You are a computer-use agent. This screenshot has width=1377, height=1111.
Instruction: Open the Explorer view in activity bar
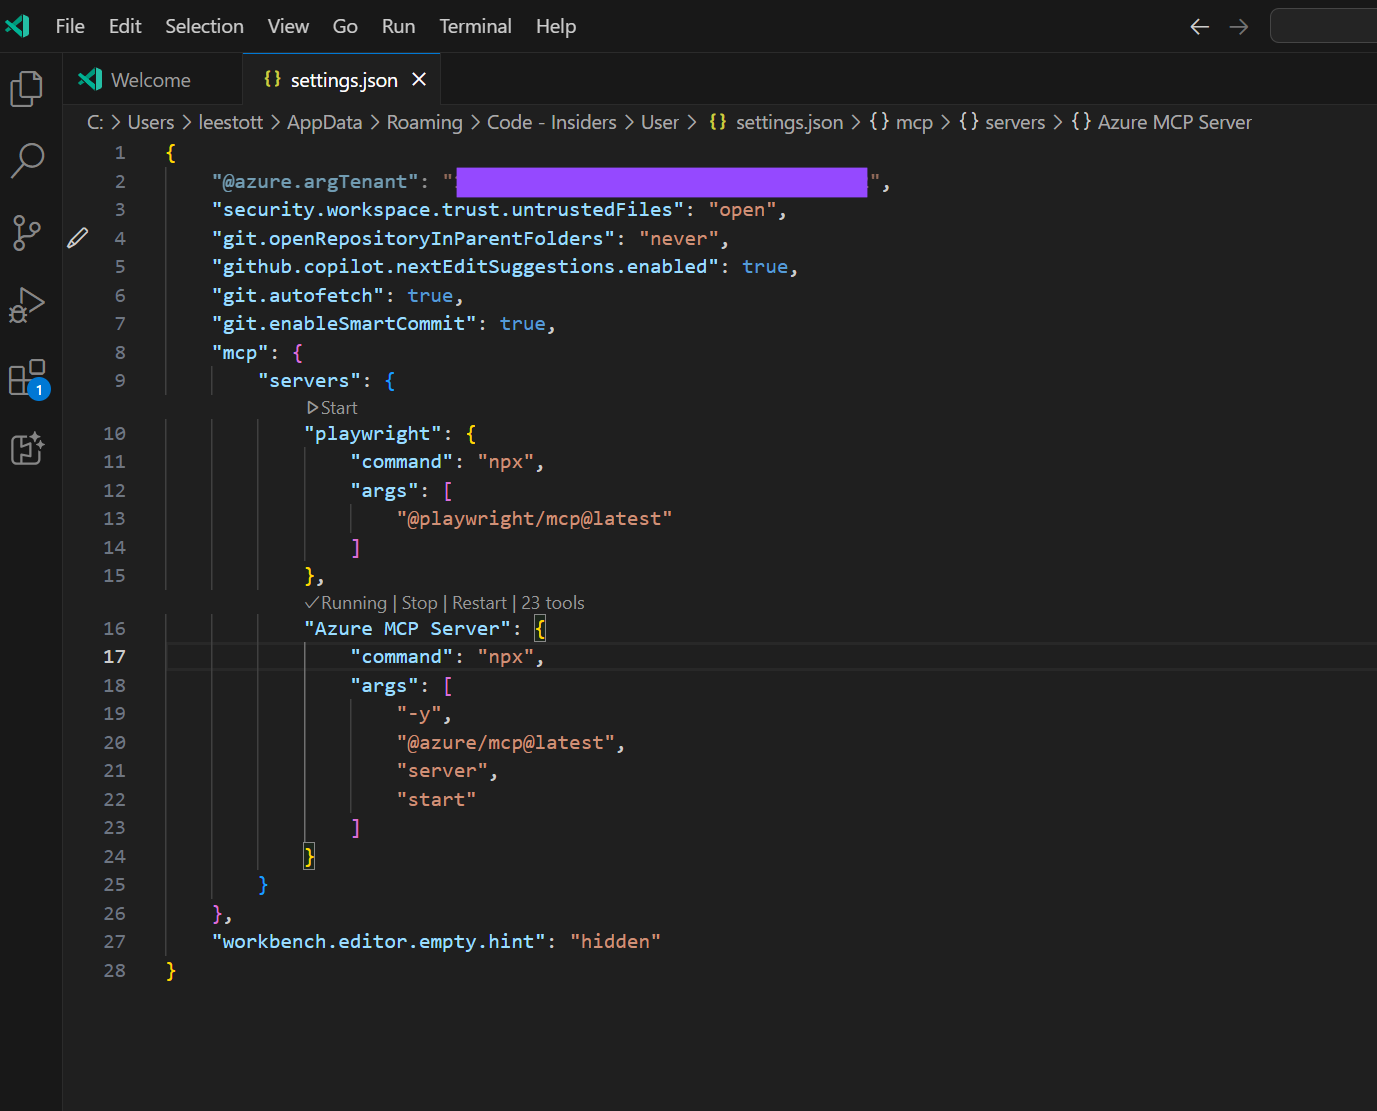[27, 89]
